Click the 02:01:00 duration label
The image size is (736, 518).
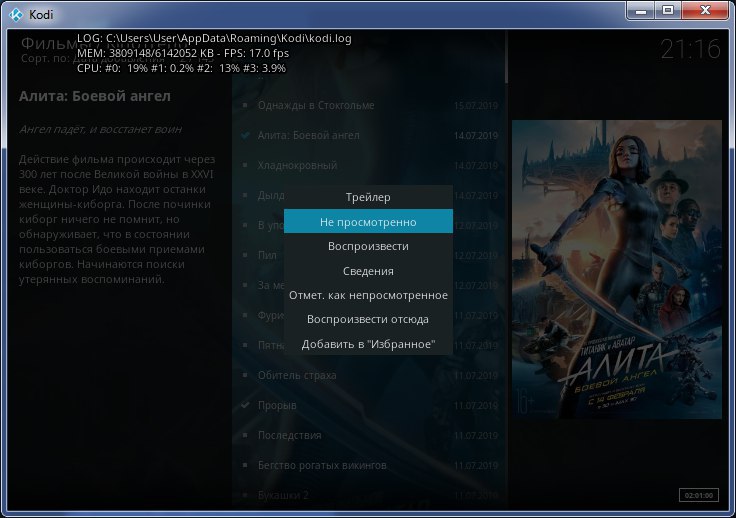(698, 495)
